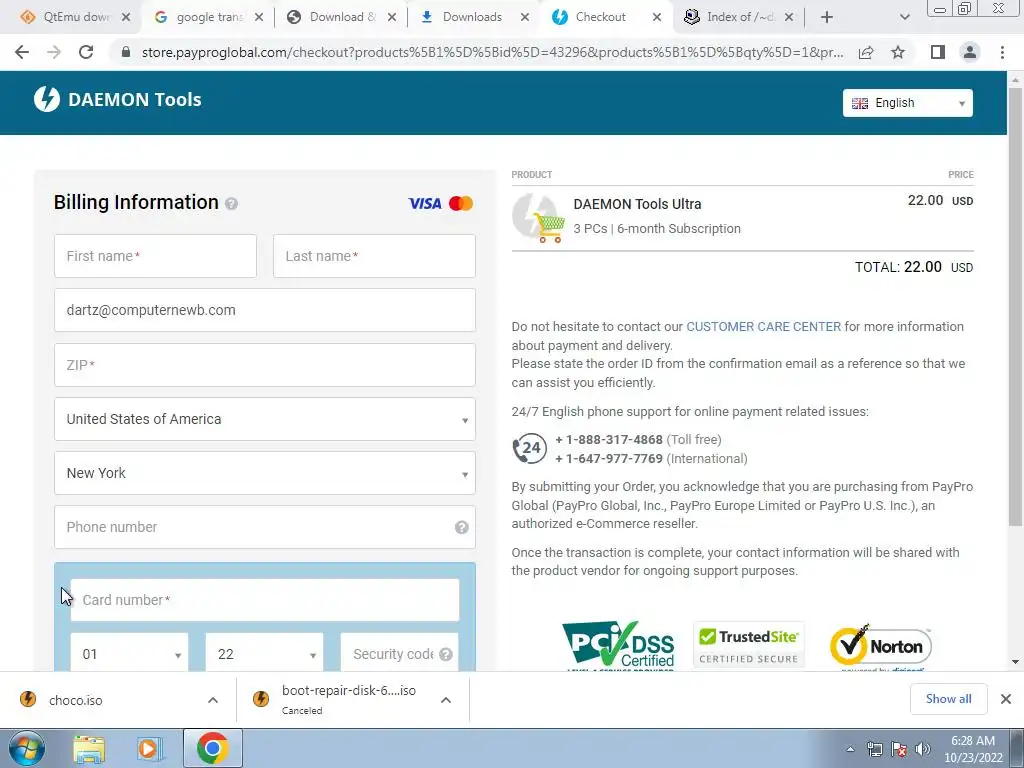Open the tab search chevron

(904, 17)
